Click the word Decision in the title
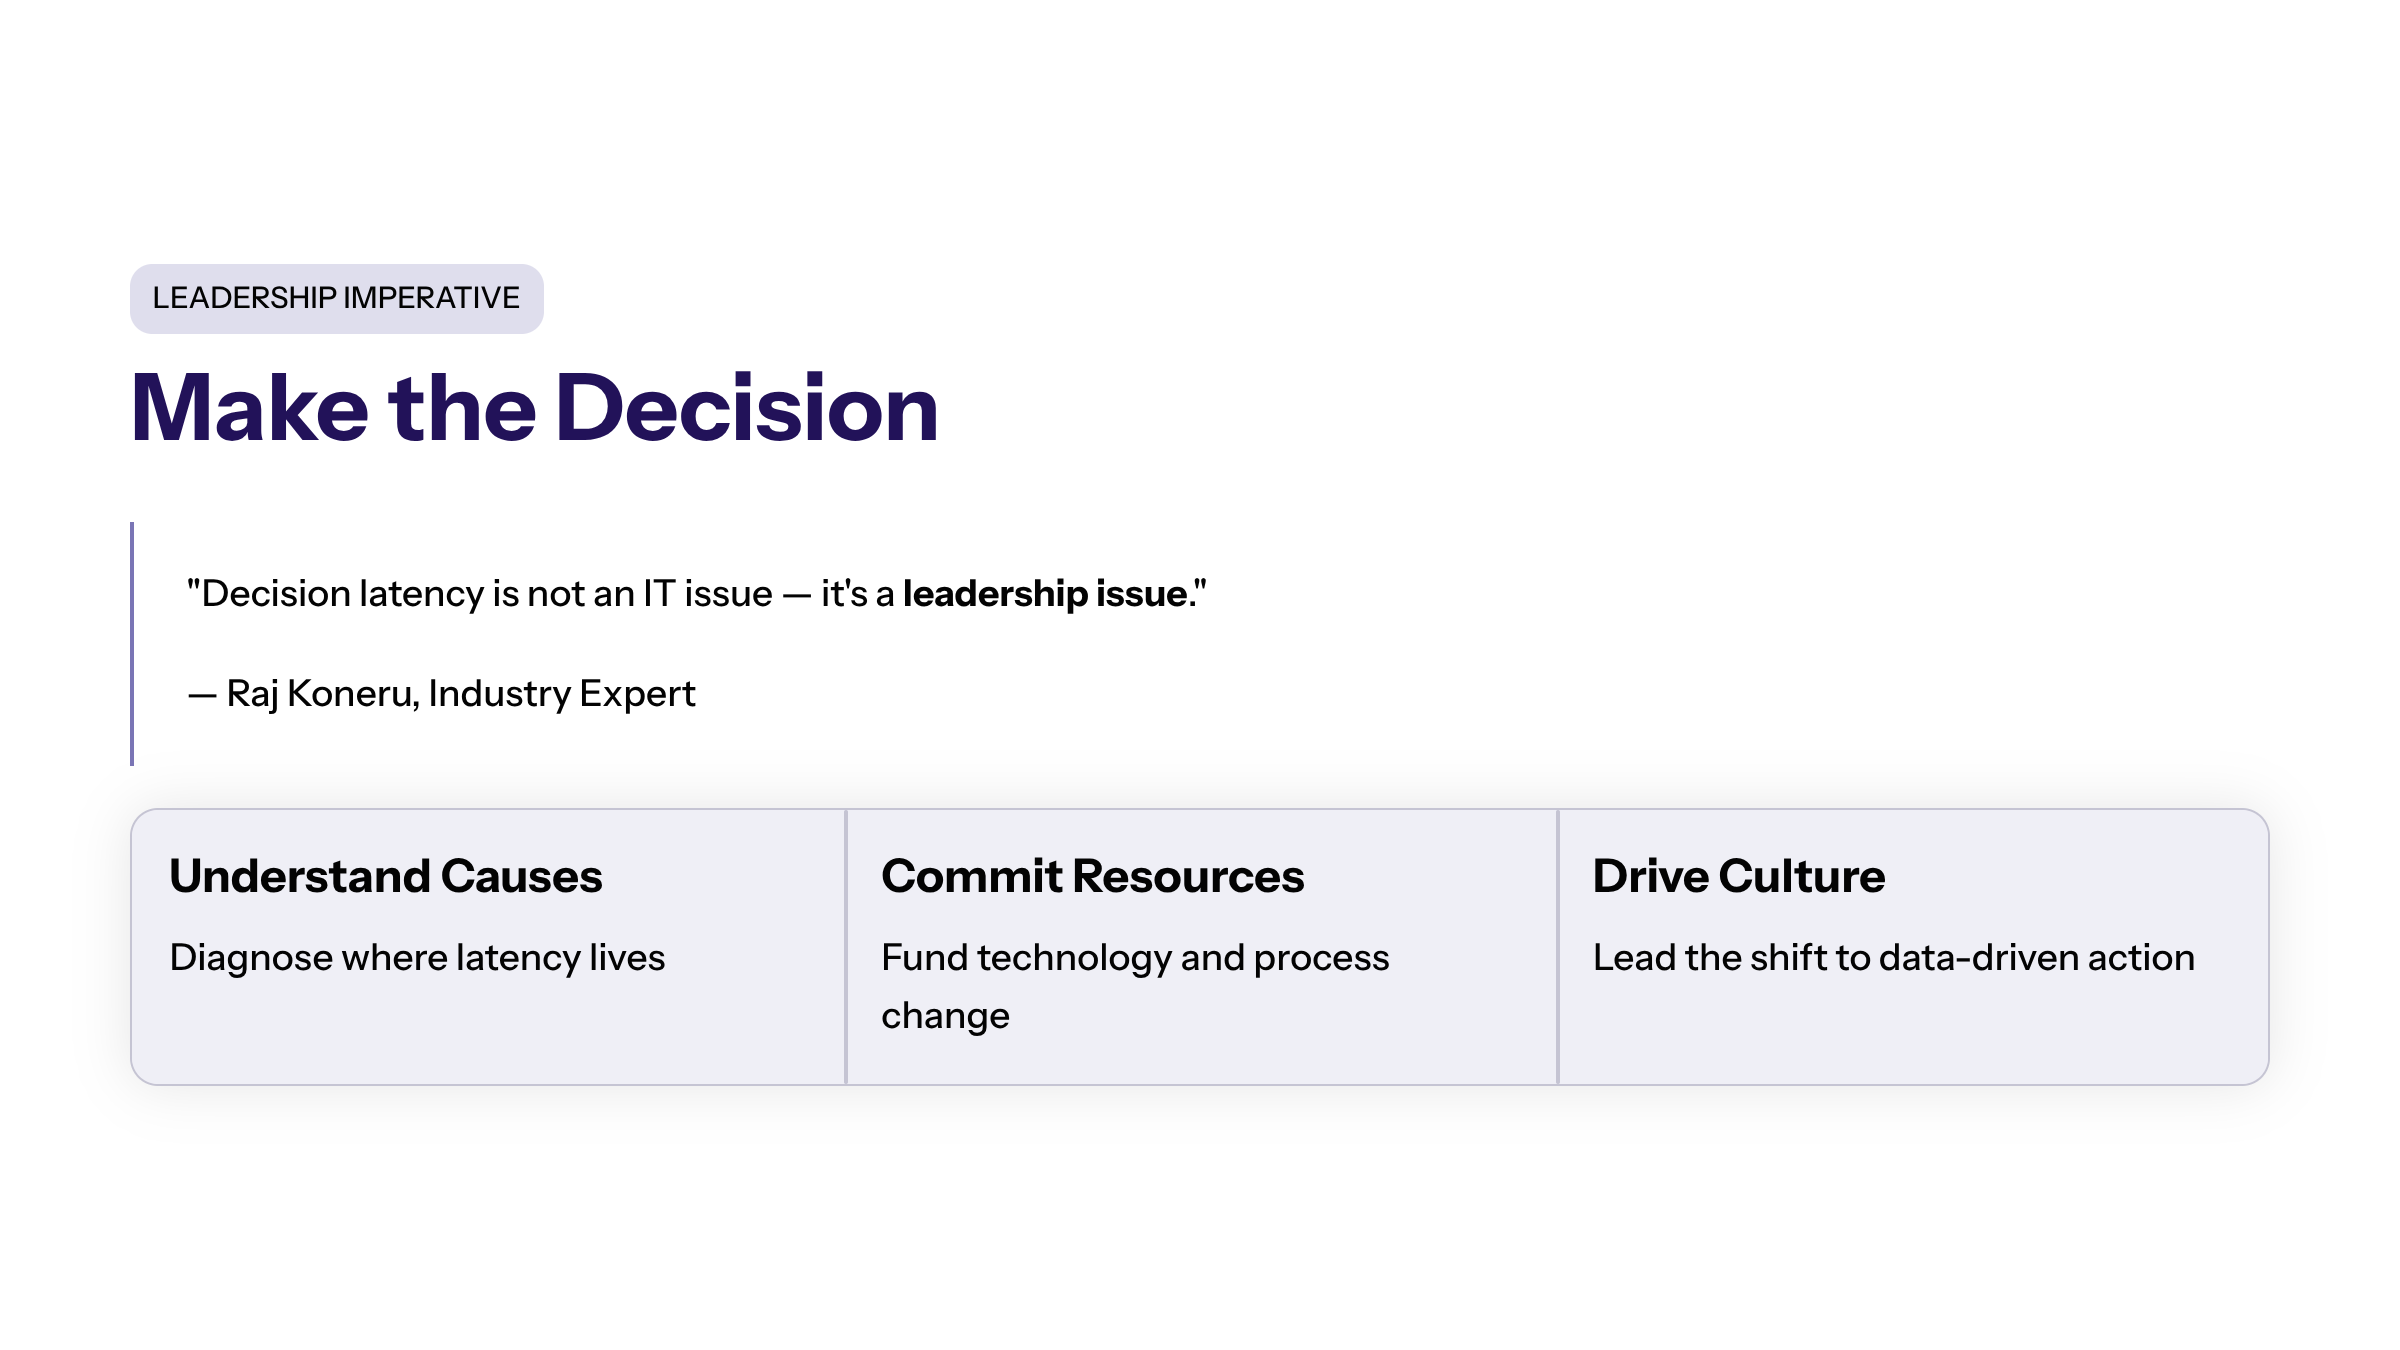 pos(747,408)
